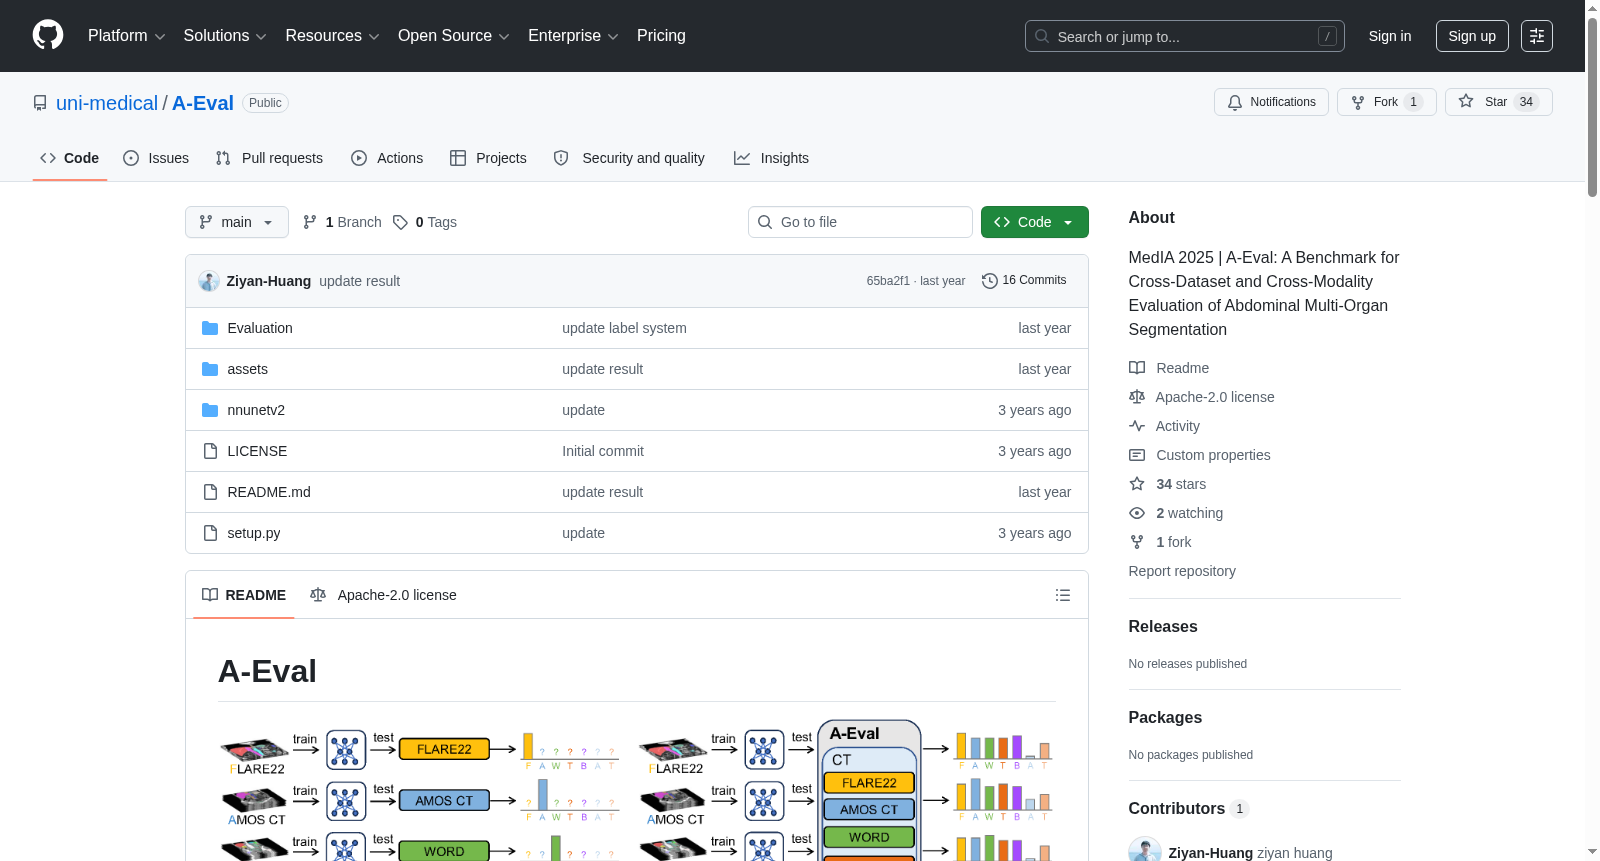Click the commit history clock icon
Image resolution: width=1600 pixels, height=861 pixels.
coord(989,281)
